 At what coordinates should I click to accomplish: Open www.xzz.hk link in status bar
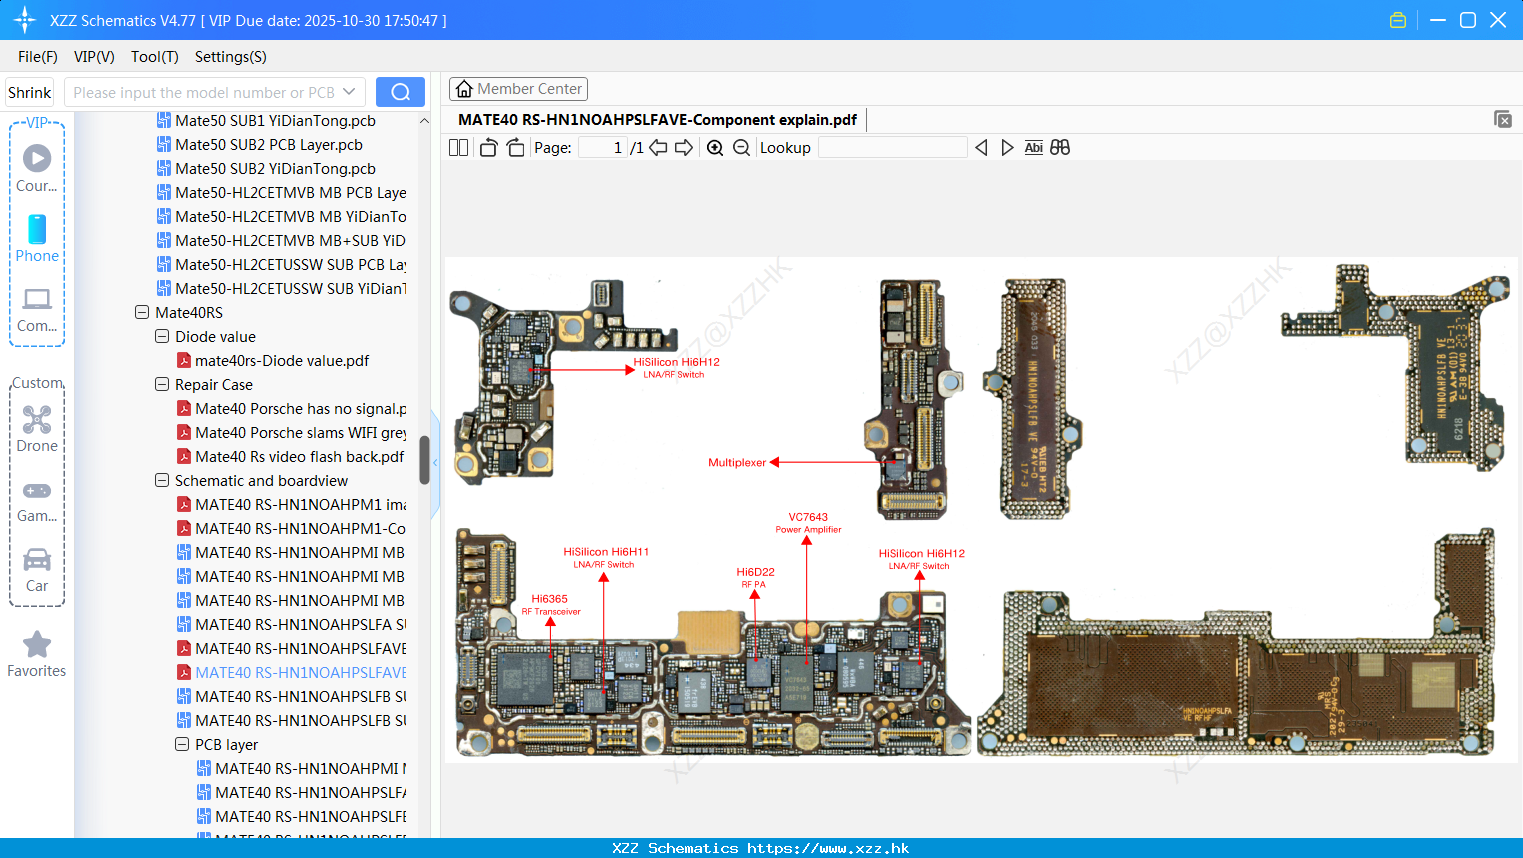click(828, 848)
